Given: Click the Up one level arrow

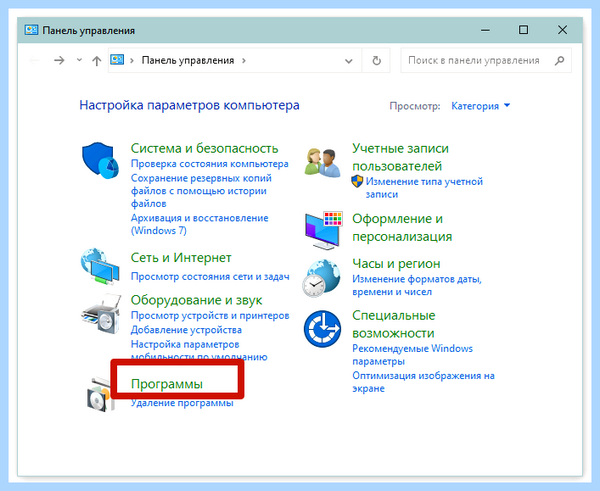Looking at the screenshot, I should [96, 60].
